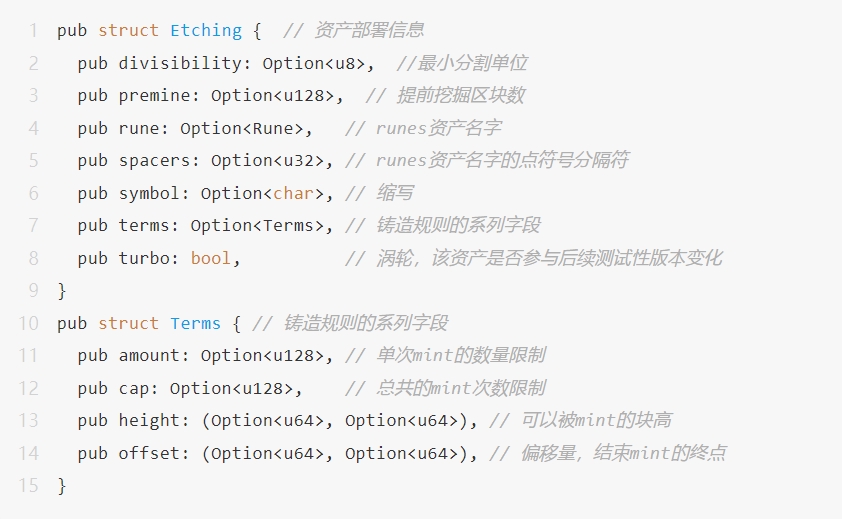Click the offset field name

[x=149, y=453]
